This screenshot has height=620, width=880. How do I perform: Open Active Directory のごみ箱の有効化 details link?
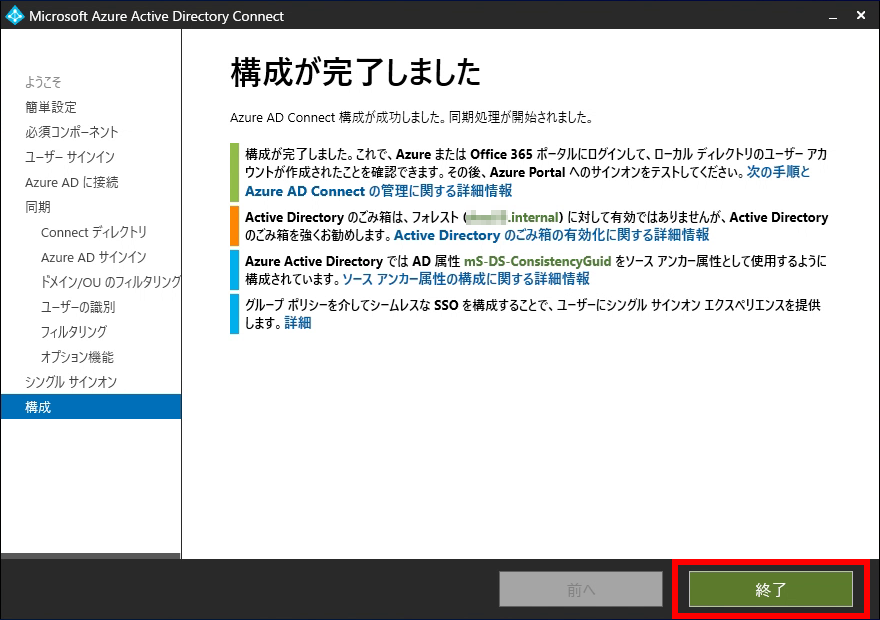[x=552, y=235]
